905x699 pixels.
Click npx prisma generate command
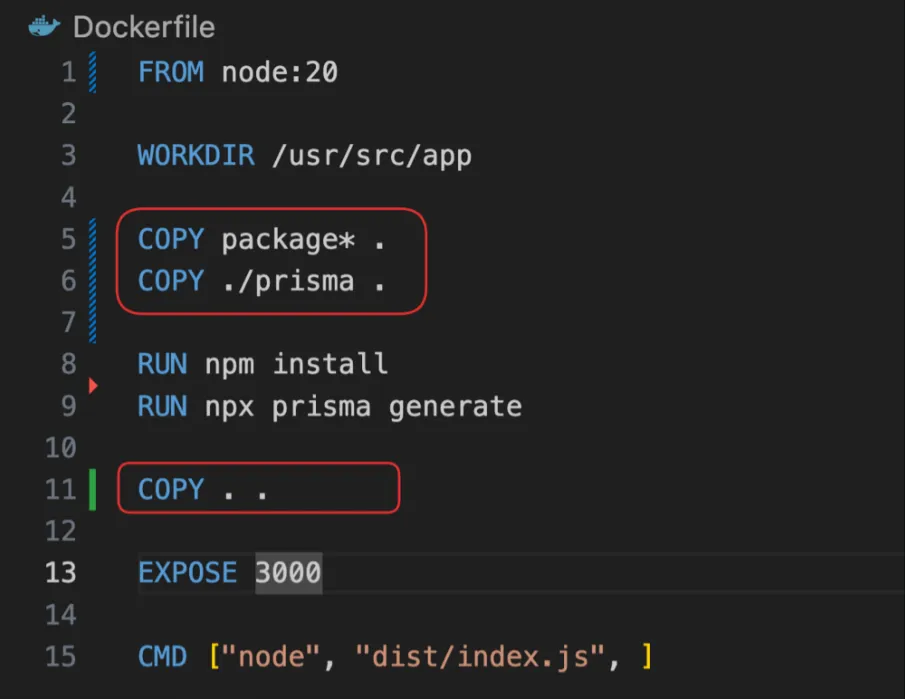[x=363, y=406]
